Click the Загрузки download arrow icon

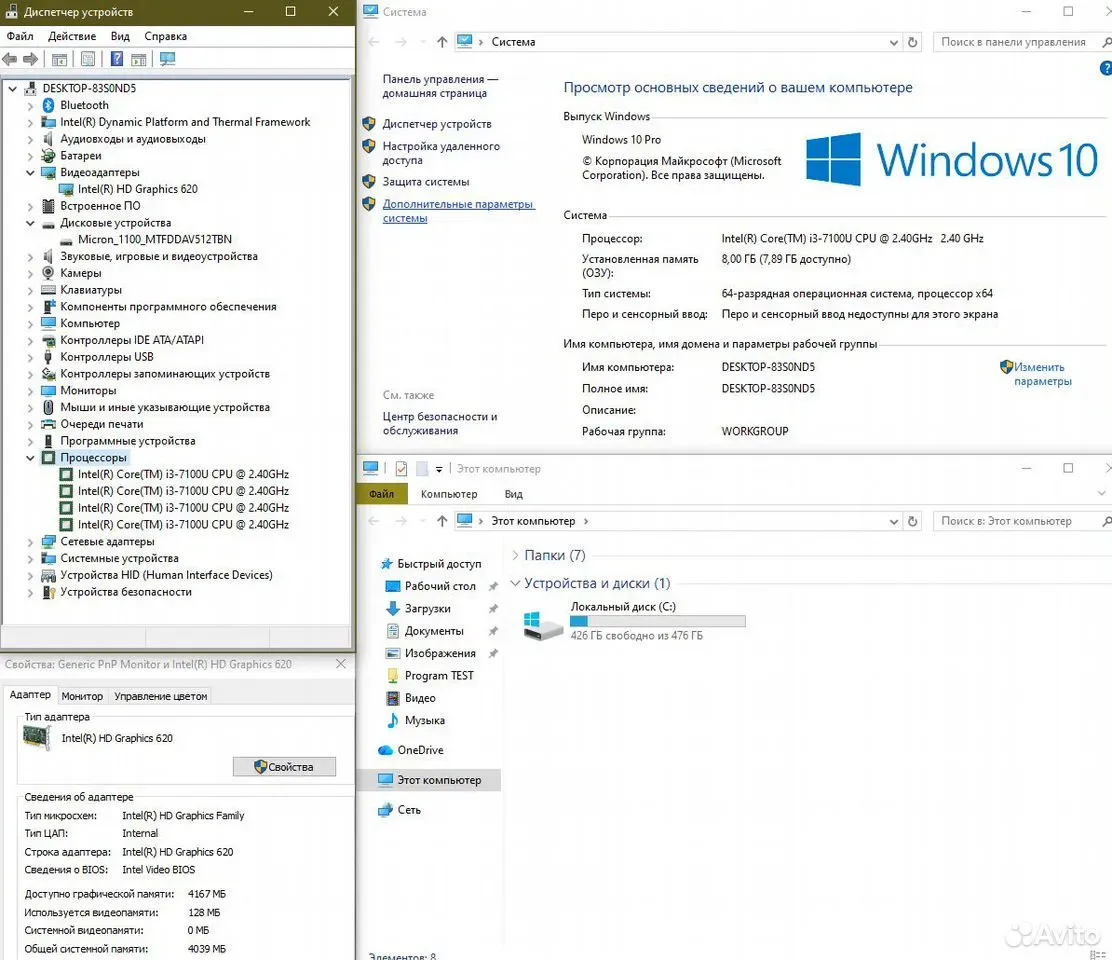393,608
